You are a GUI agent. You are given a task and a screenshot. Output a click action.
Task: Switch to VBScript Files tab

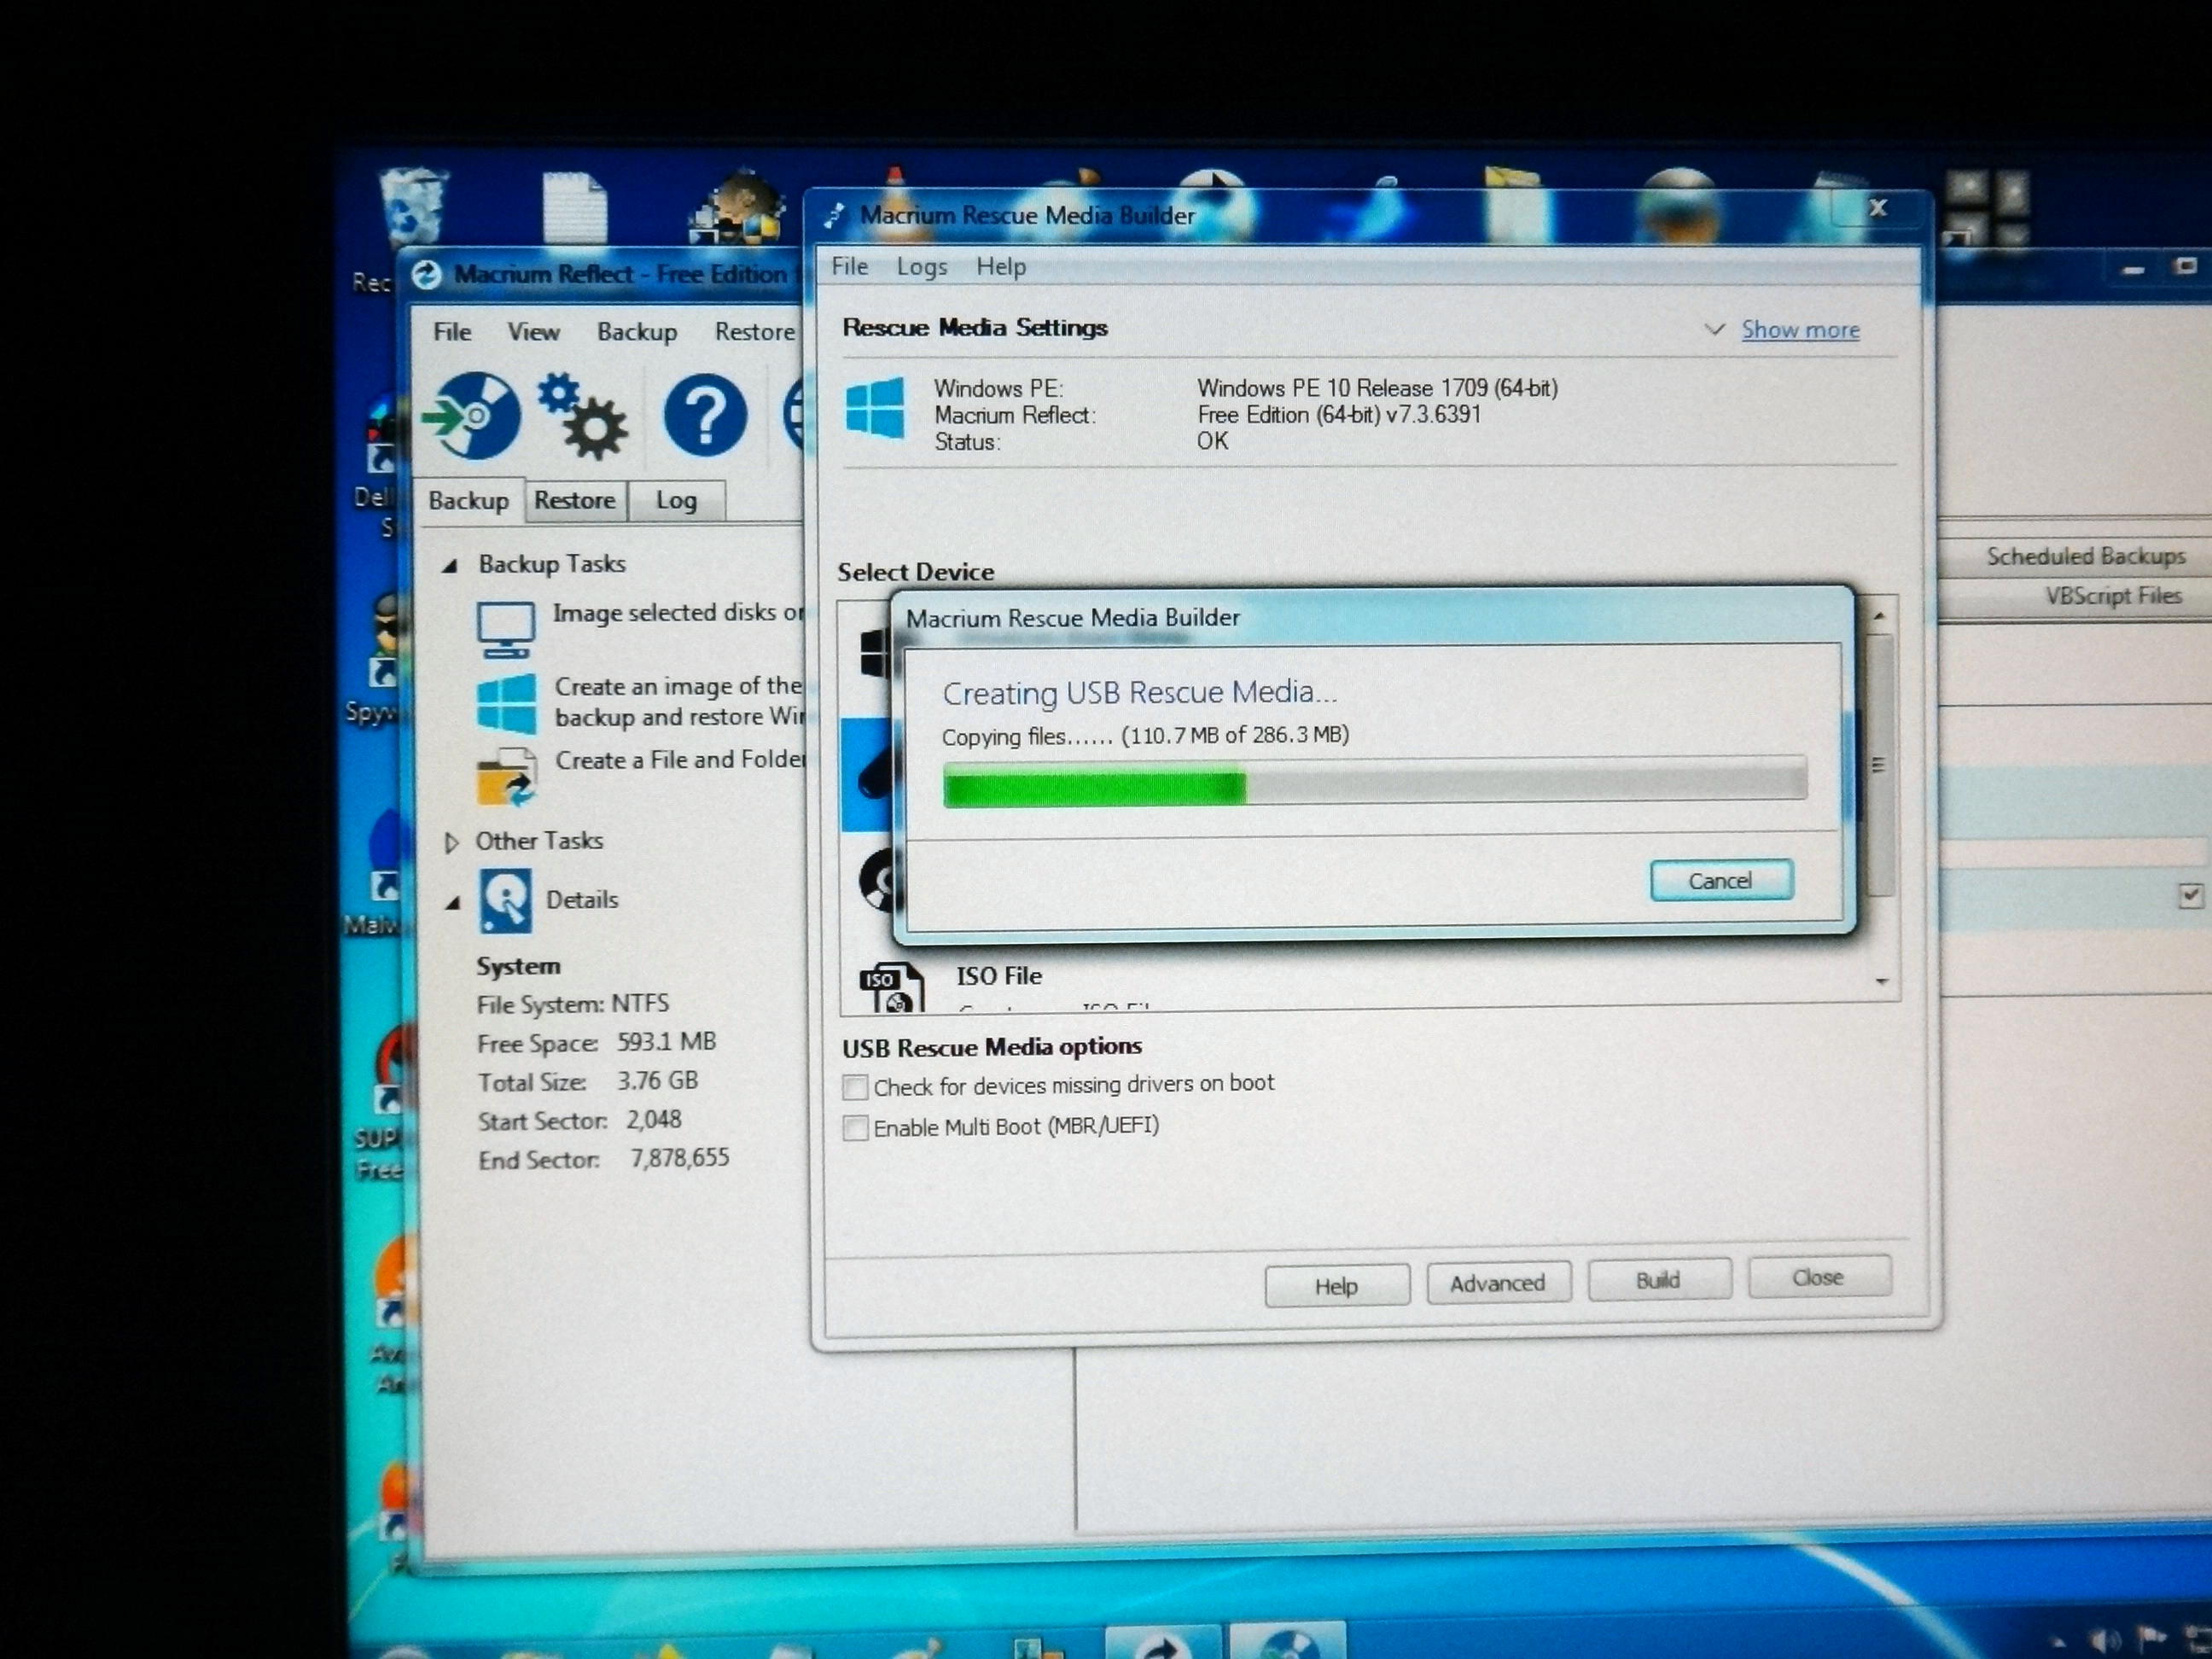pyautogui.click(x=2112, y=596)
